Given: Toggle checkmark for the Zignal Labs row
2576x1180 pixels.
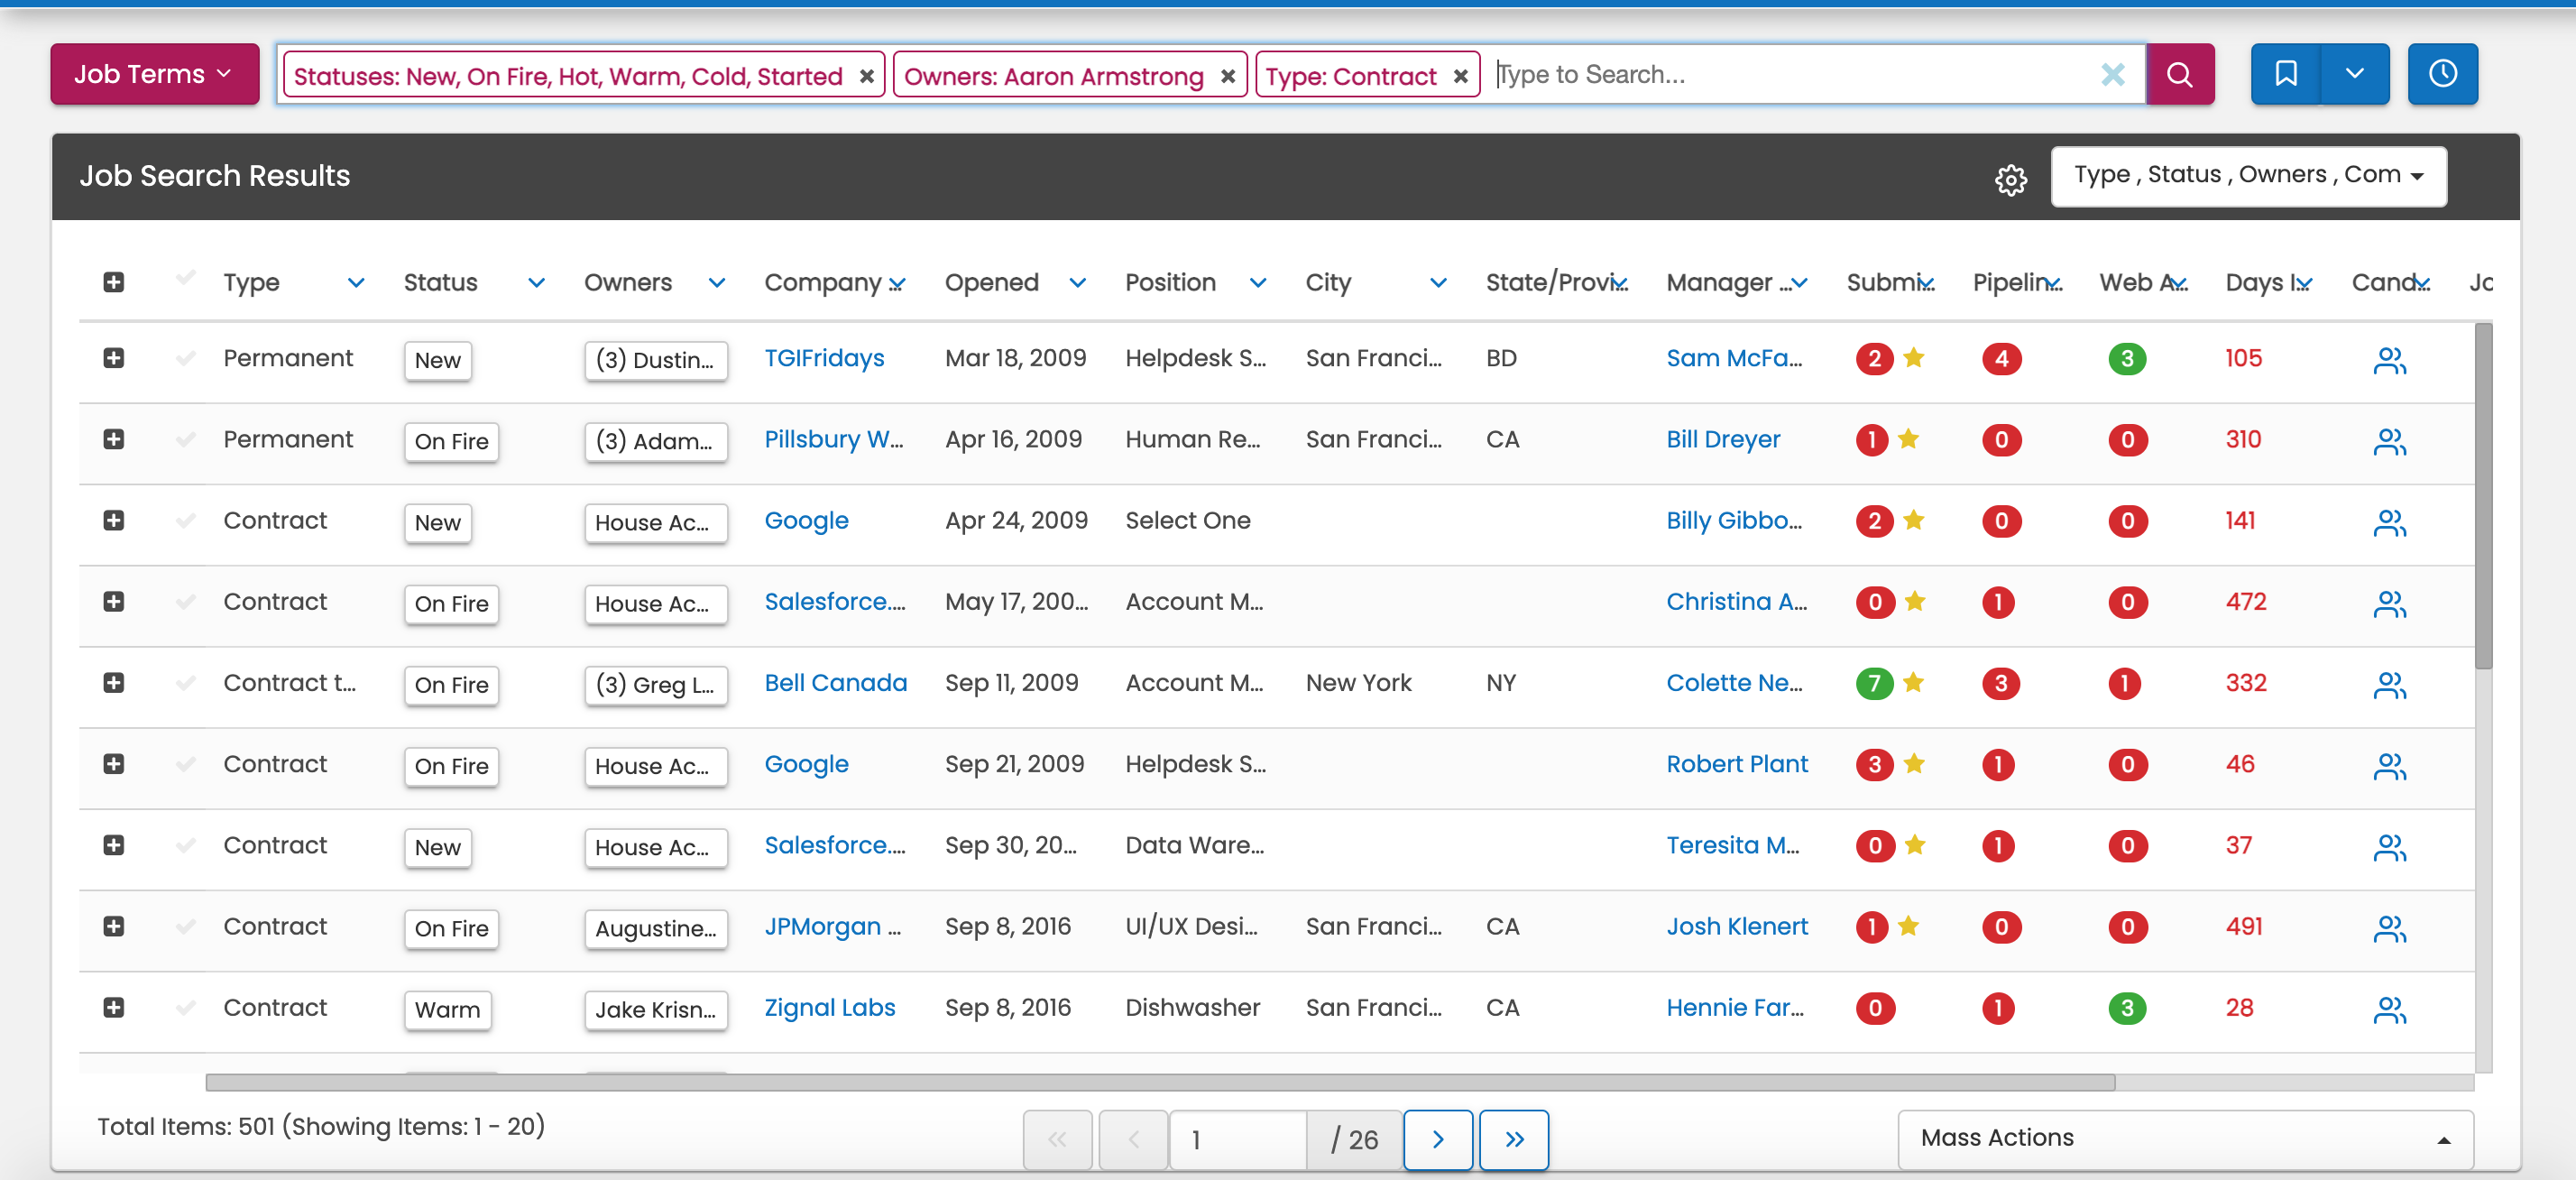Looking at the screenshot, I should (x=185, y=1007).
